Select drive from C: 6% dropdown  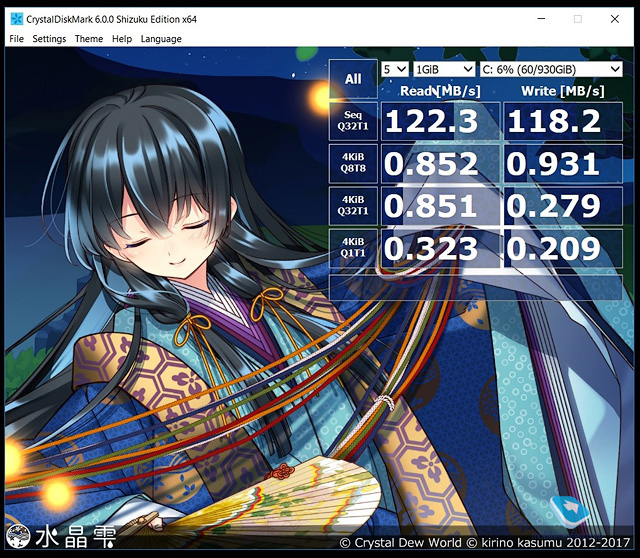tap(551, 69)
